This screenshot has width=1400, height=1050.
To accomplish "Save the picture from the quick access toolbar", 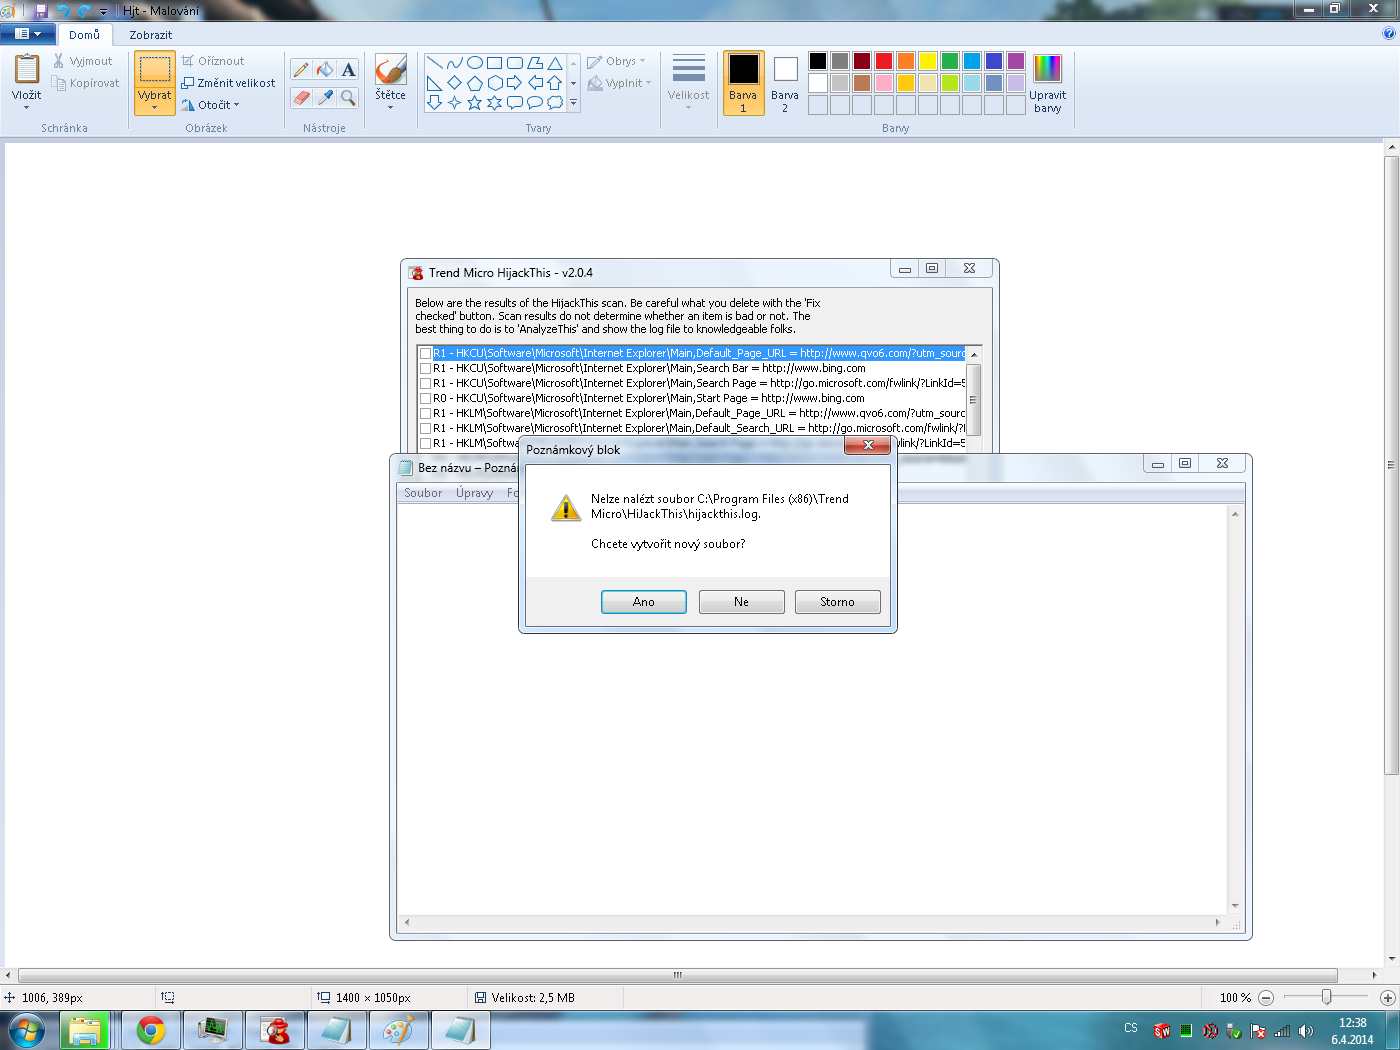I will 41,11.
